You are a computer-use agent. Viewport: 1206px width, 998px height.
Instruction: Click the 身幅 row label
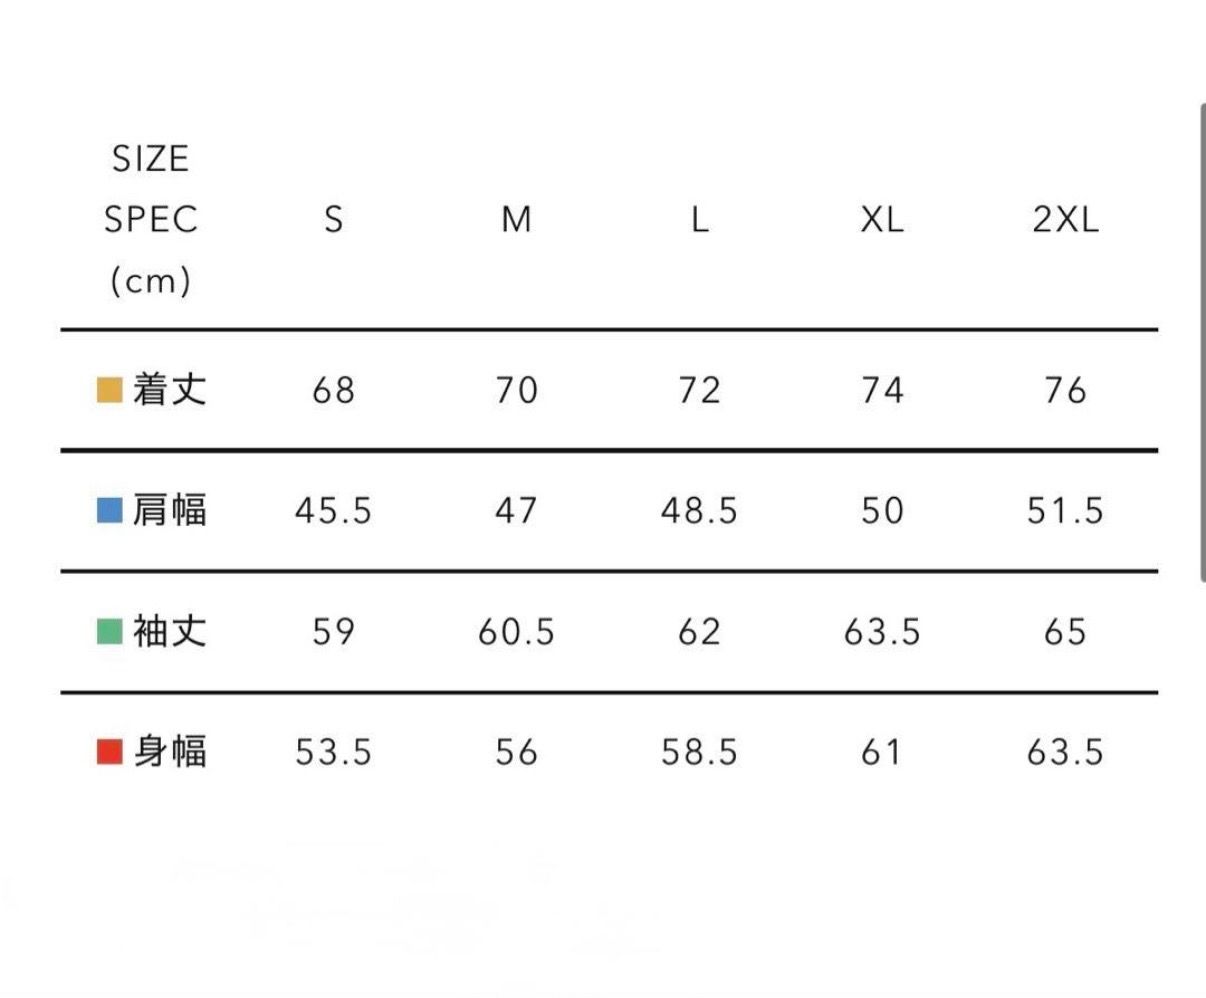pyautogui.click(x=170, y=751)
